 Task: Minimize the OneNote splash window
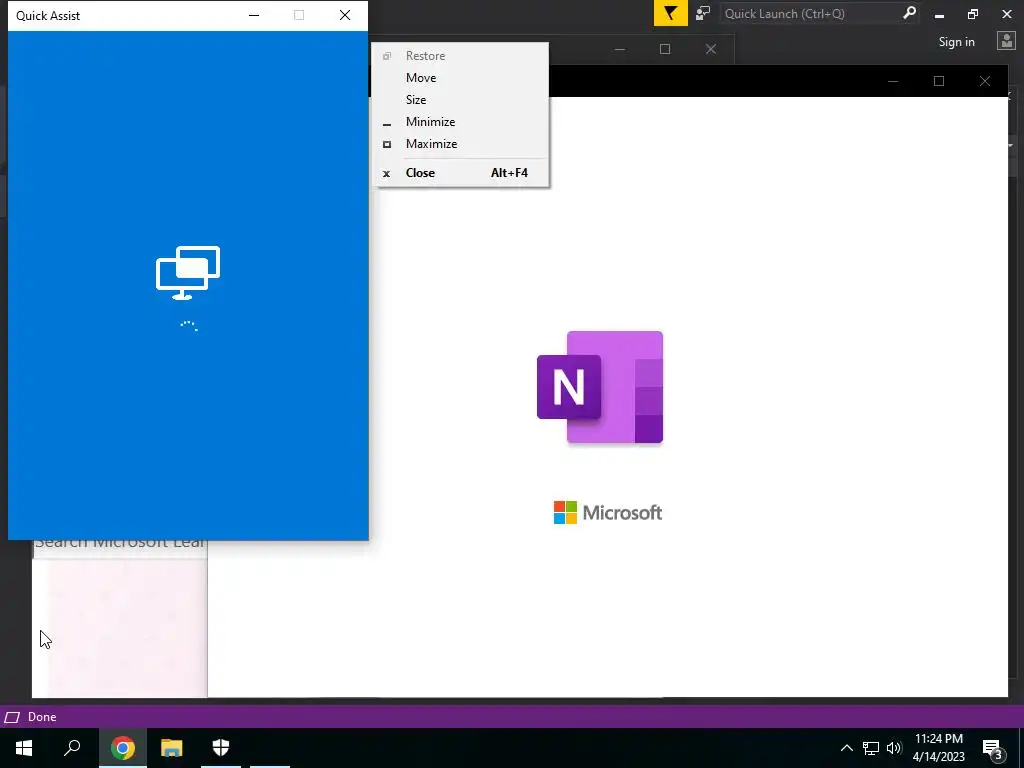893,81
